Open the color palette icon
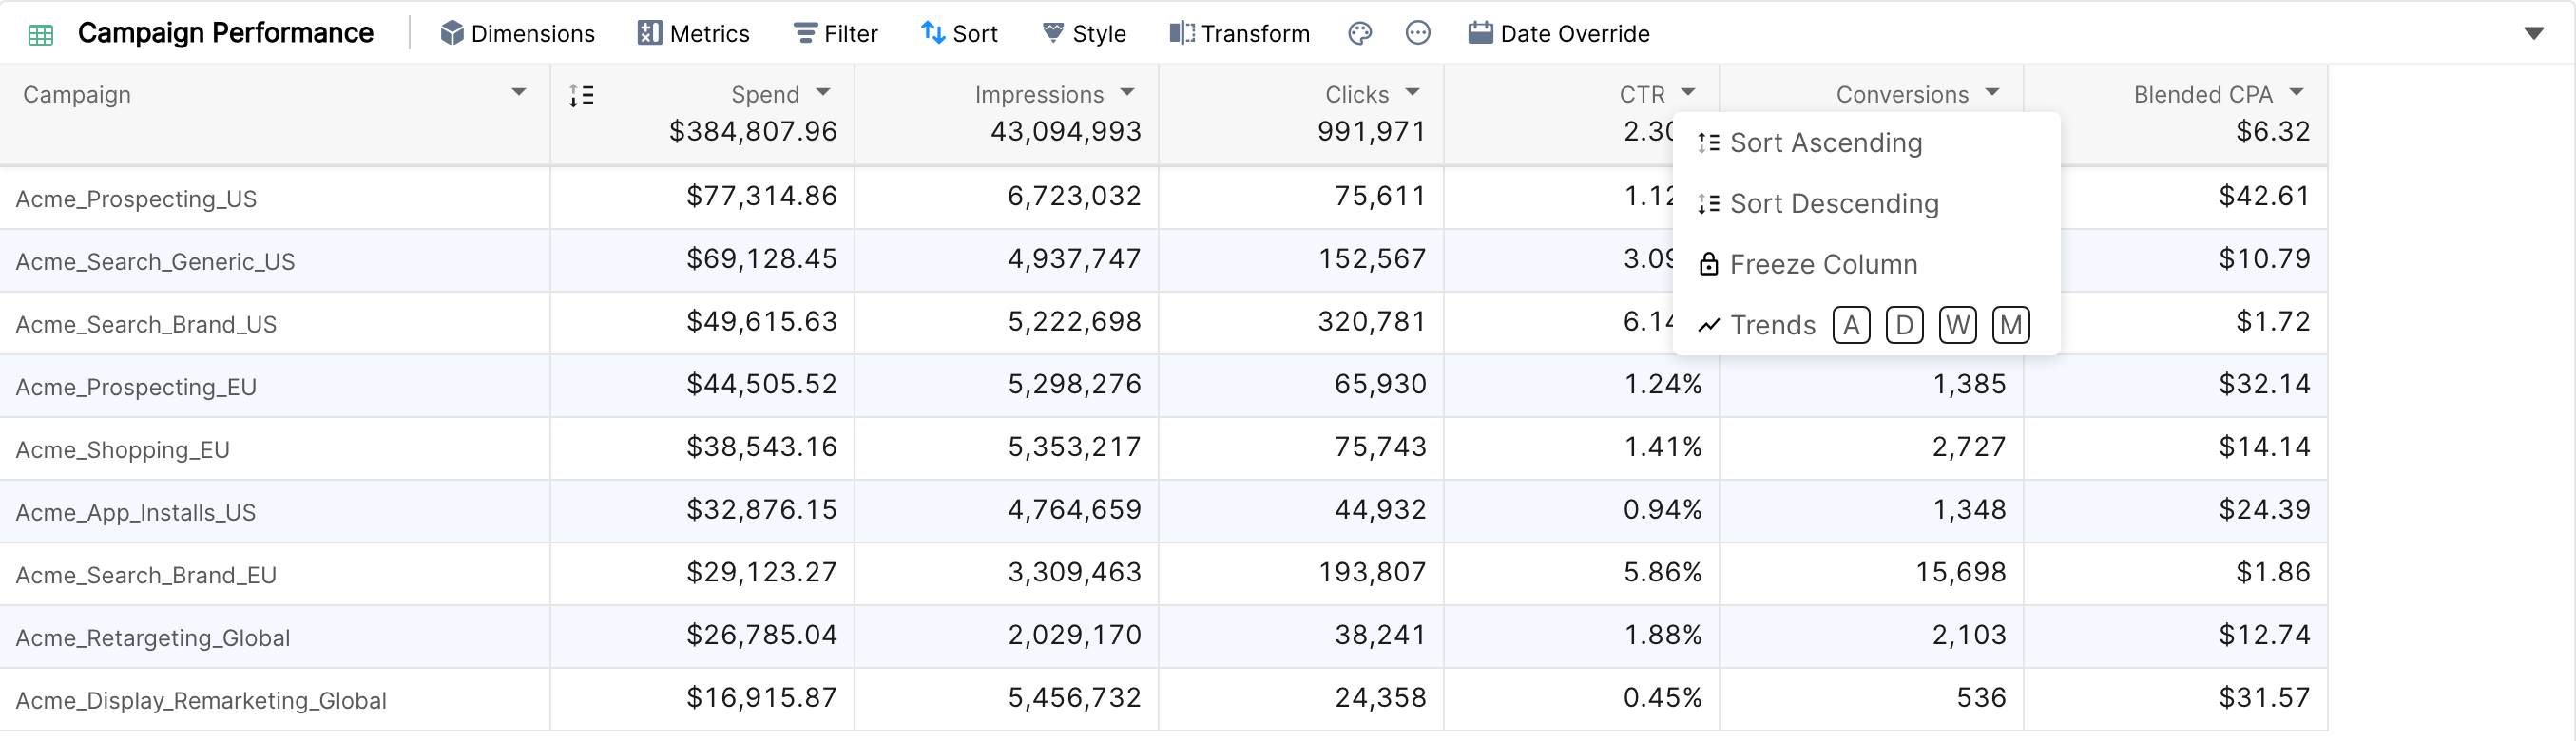 coord(1360,33)
